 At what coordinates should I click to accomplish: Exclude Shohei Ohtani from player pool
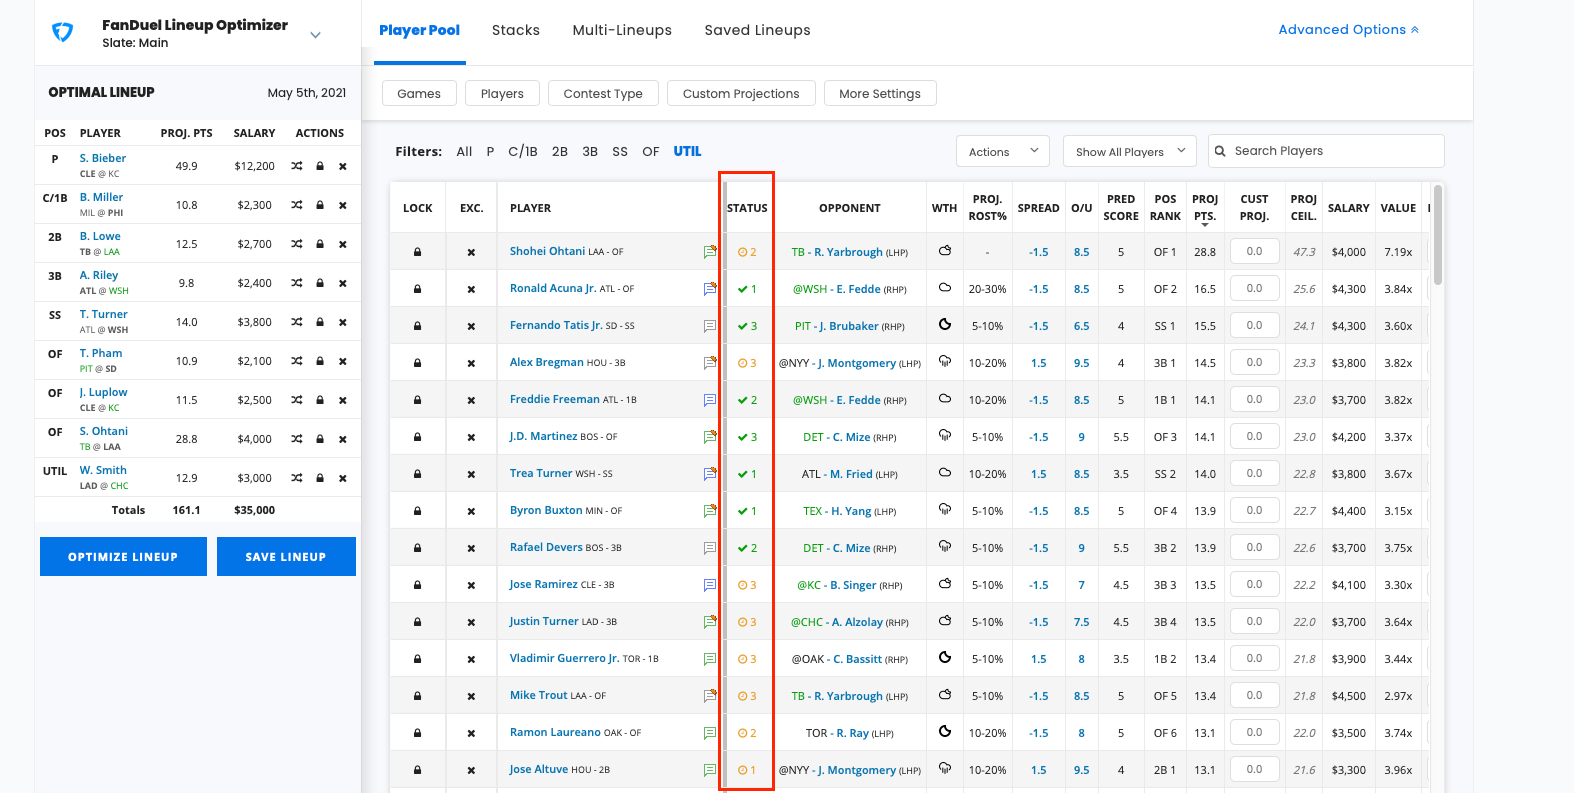point(471,252)
